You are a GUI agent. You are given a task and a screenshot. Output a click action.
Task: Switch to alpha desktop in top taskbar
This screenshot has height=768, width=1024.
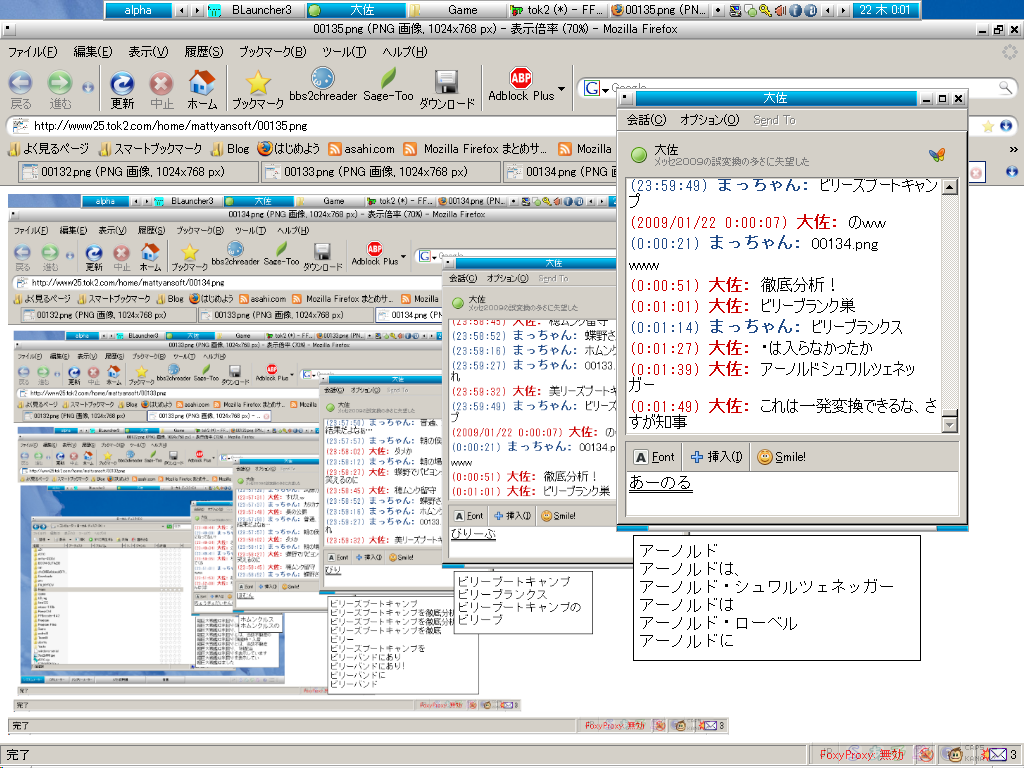pyautogui.click(x=138, y=10)
